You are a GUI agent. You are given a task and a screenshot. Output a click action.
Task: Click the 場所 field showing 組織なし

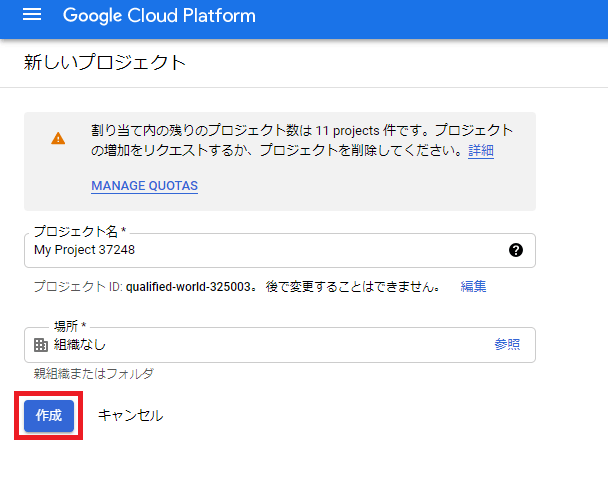(280, 345)
